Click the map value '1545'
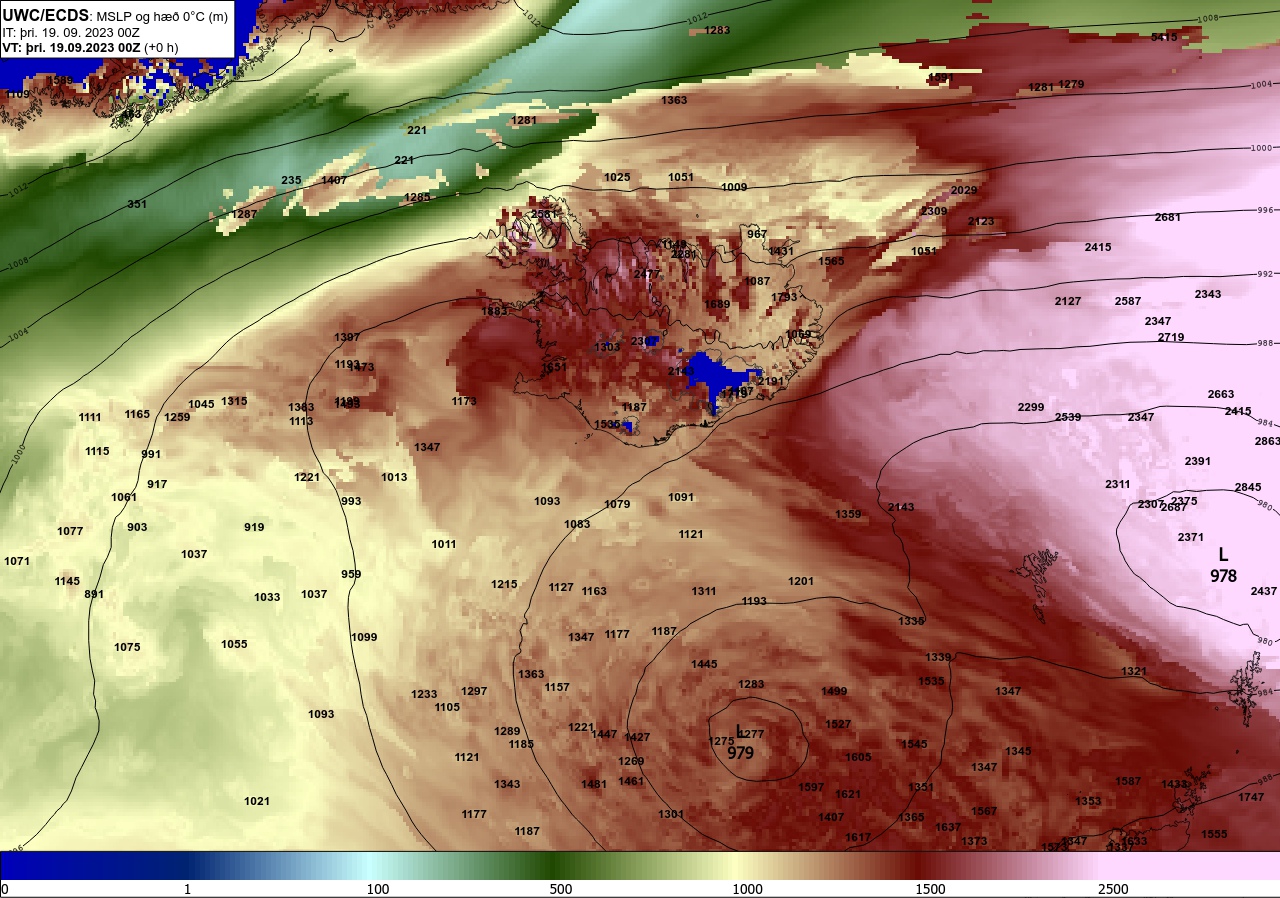 point(914,744)
